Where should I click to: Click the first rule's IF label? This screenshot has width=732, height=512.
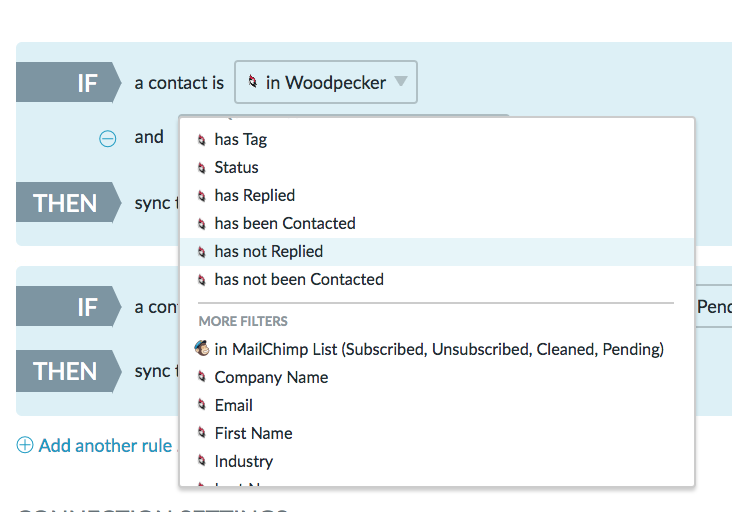[68, 82]
